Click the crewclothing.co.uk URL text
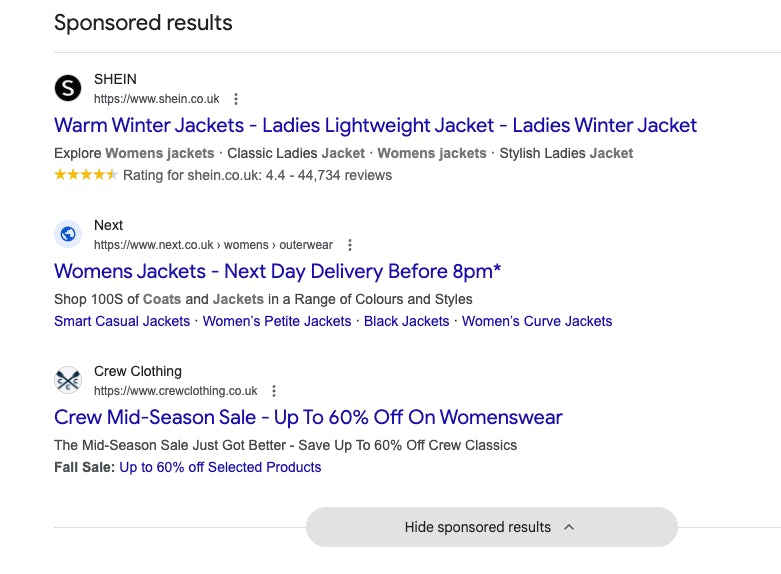Viewport: 781px width, 574px height. coord(176,391)
